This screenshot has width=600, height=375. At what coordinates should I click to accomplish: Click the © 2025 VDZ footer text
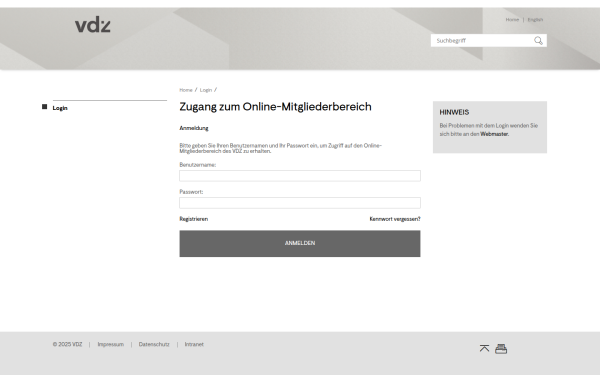pos(67,344)
